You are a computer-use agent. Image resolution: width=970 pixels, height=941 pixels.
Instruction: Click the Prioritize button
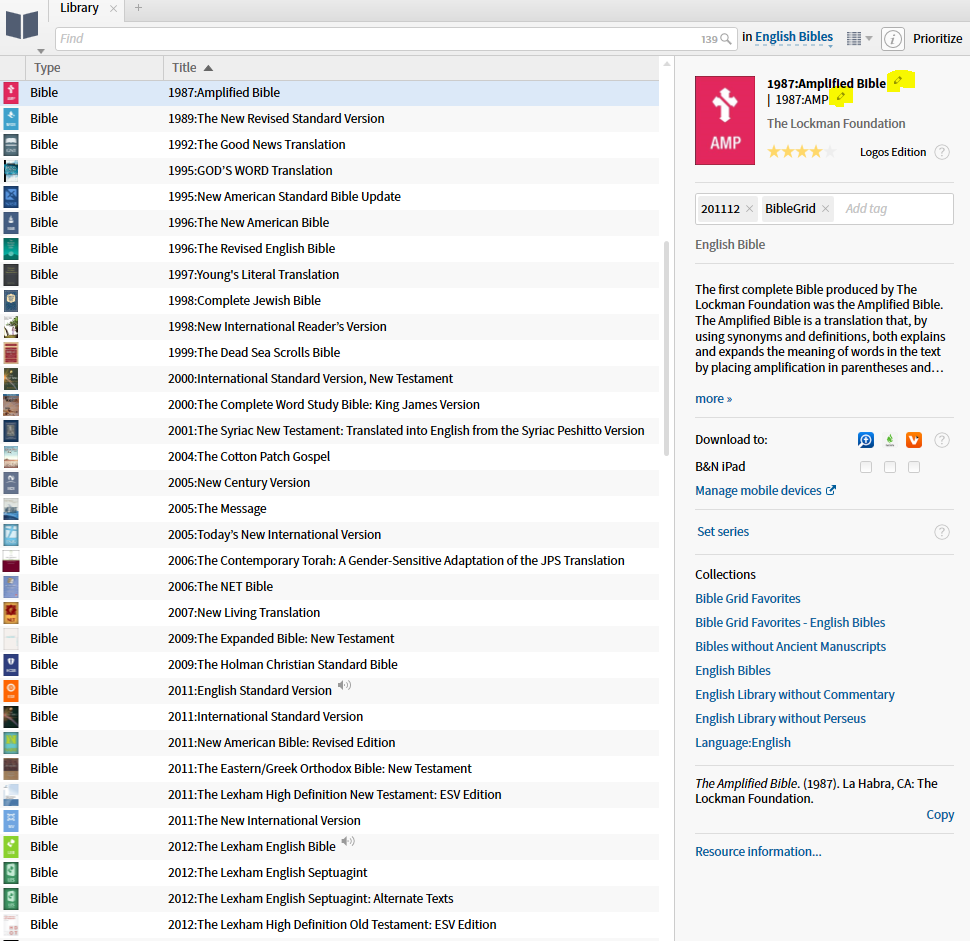click(x=937, y=38)
